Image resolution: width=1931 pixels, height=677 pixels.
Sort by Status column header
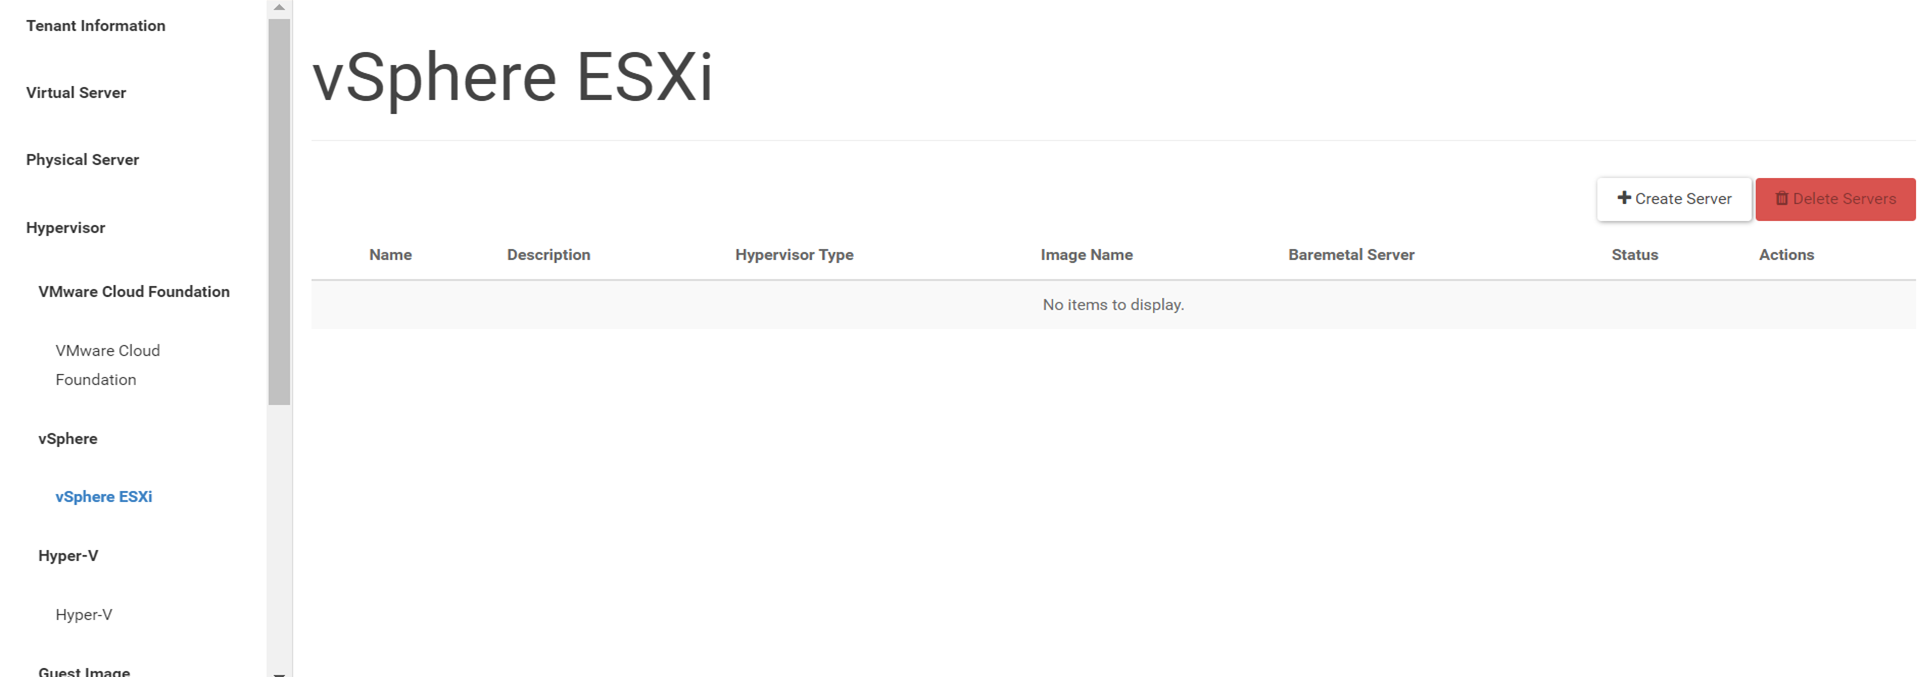tap(1634, 255)
